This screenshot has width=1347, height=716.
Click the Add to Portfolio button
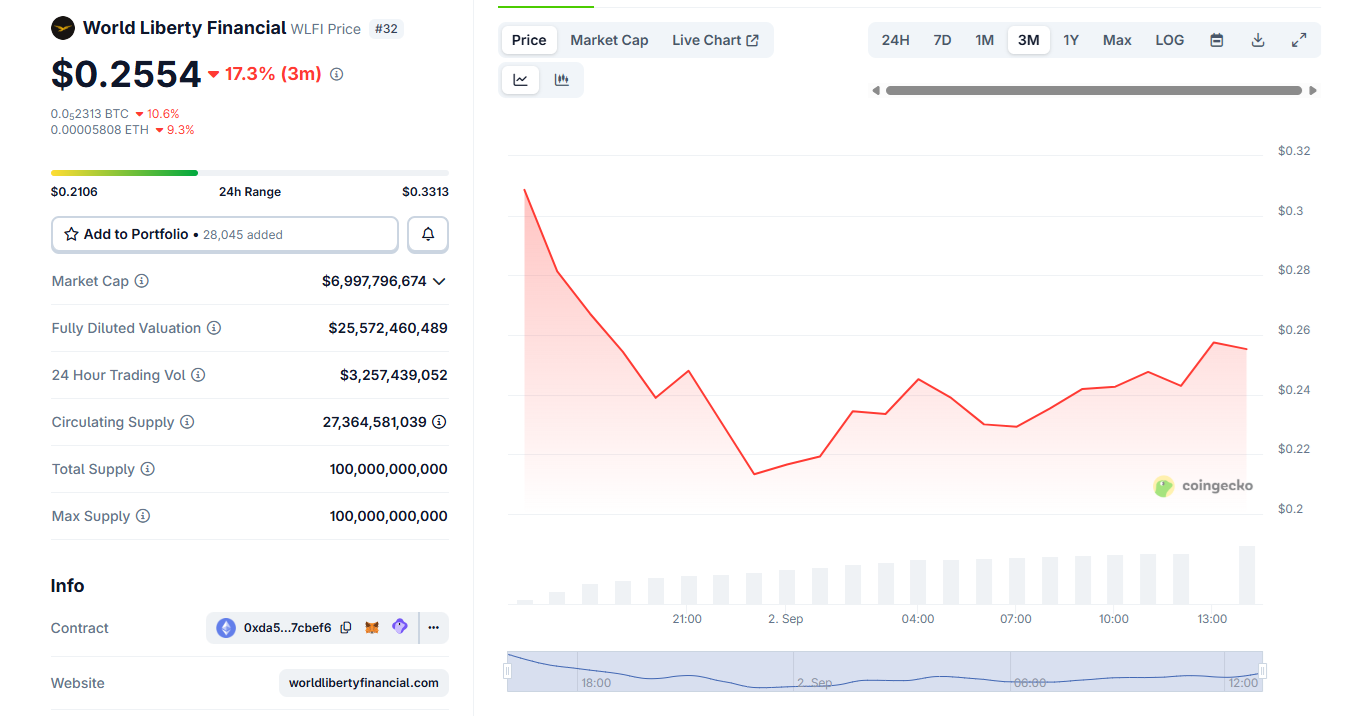[225, 234]
